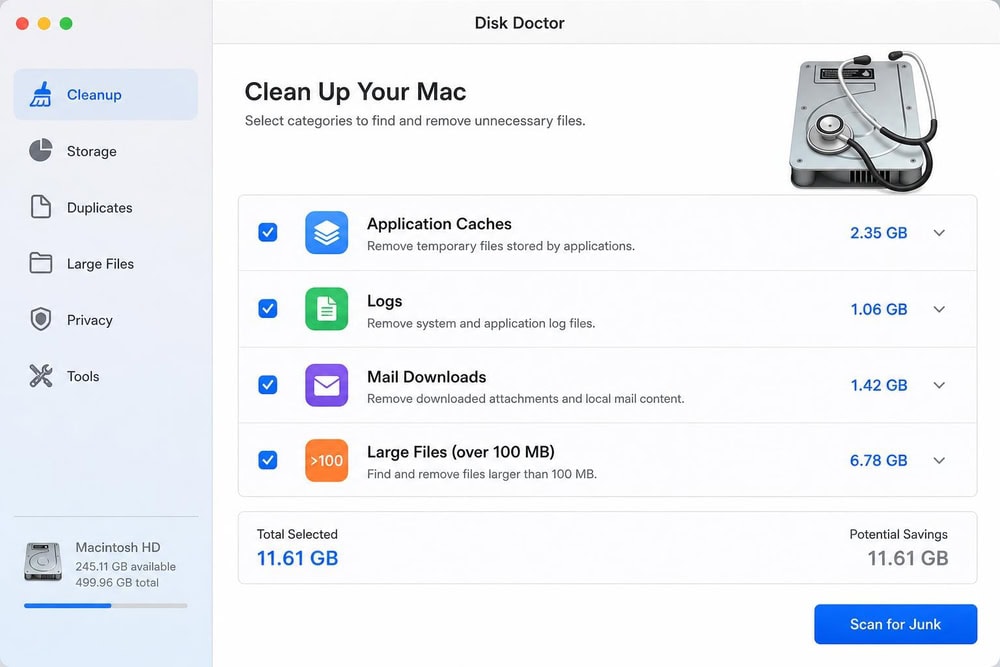The height and width of the screenshot is (667, 1000).
Task: Uncheck the Application Caches checkbox
Action: point(268,232)
